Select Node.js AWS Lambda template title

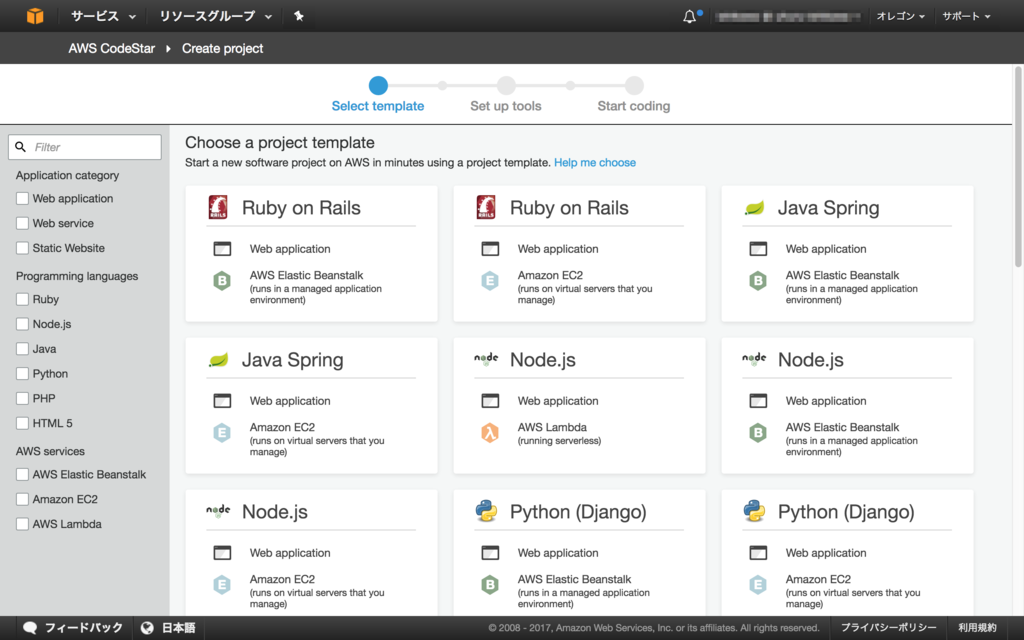[x=543, y=360]
